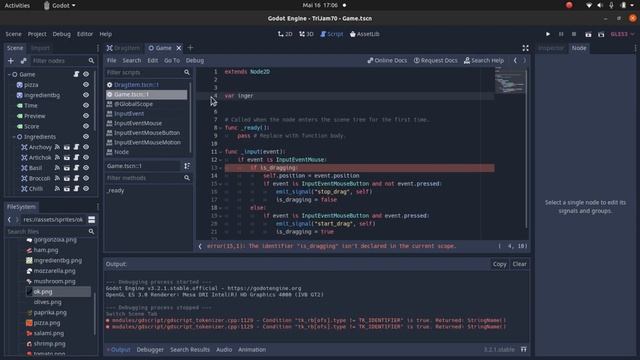This screenshot has width=640, height=360.
Task: Open Artichok instanced scene in editor
Action: point(67,158)
